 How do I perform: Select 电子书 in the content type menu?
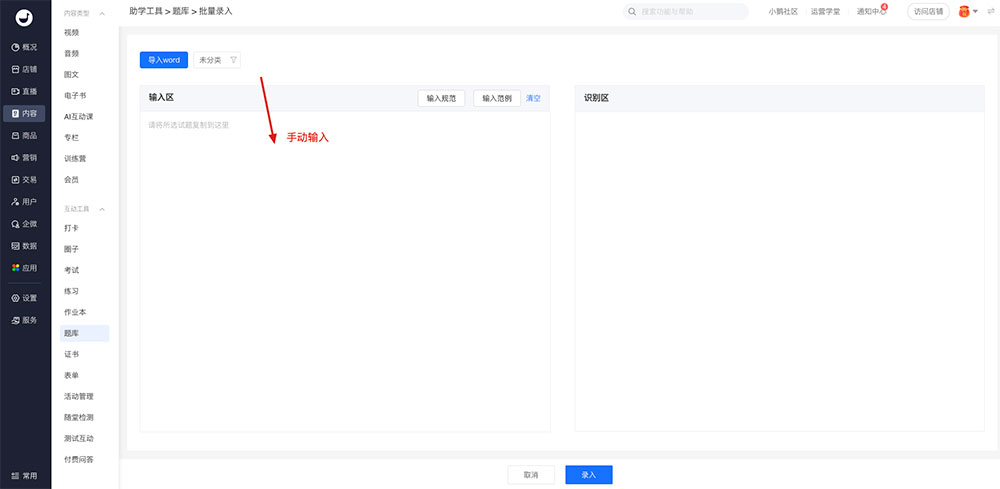point(75,95)
